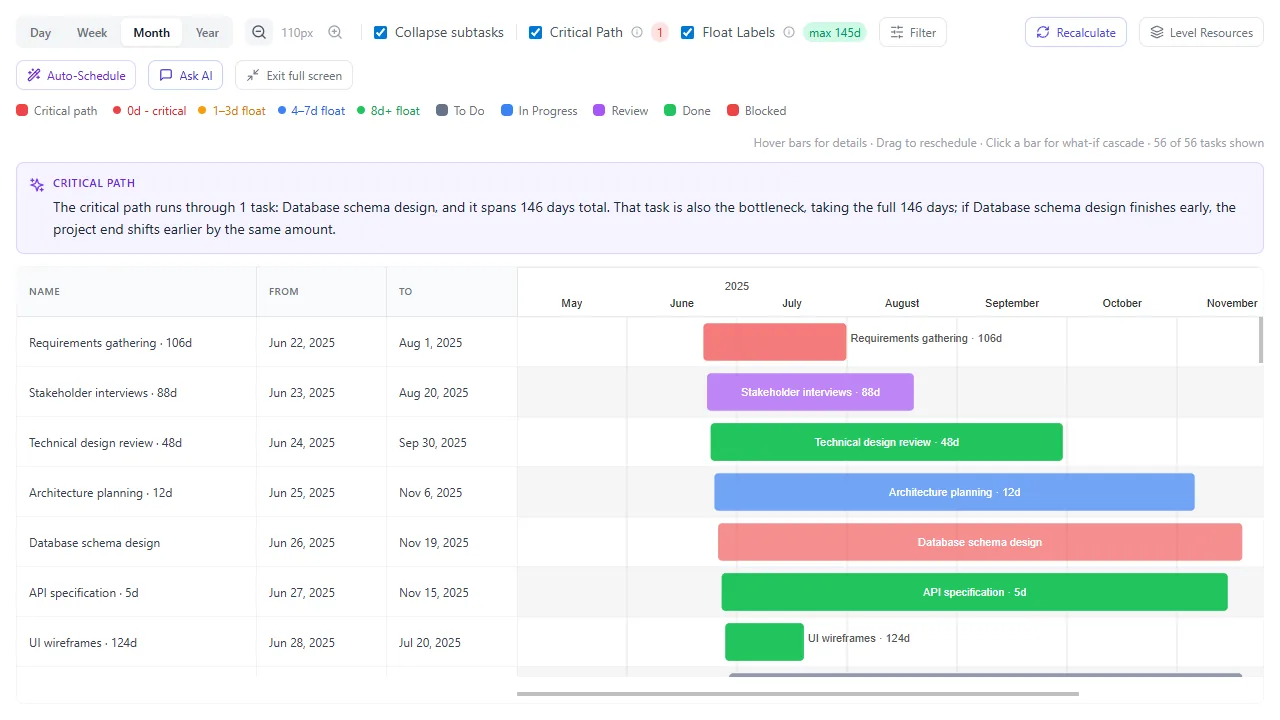1280x720 pixels.
Task: Click the UI wireframes green bar
Action: click(x=765, y=642)
